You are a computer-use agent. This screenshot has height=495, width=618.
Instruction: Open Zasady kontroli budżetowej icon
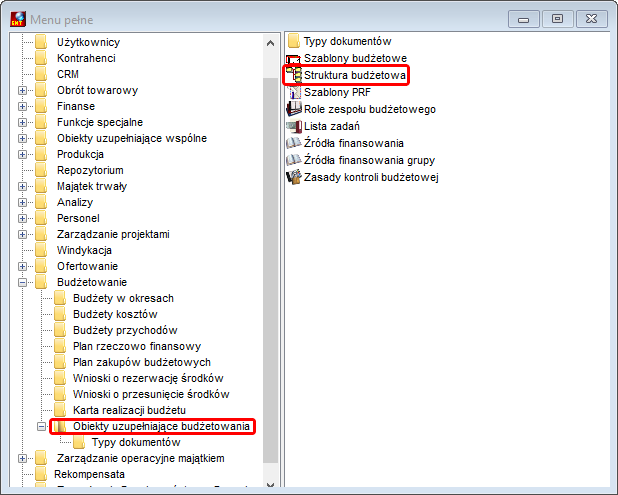point(294,177)
